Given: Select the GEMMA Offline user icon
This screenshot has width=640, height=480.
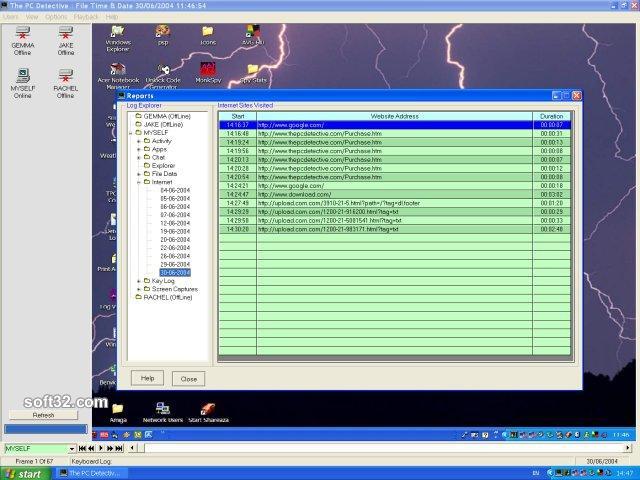Looking at the screenshot, I should pyautogui.click(x=22, y=41).
